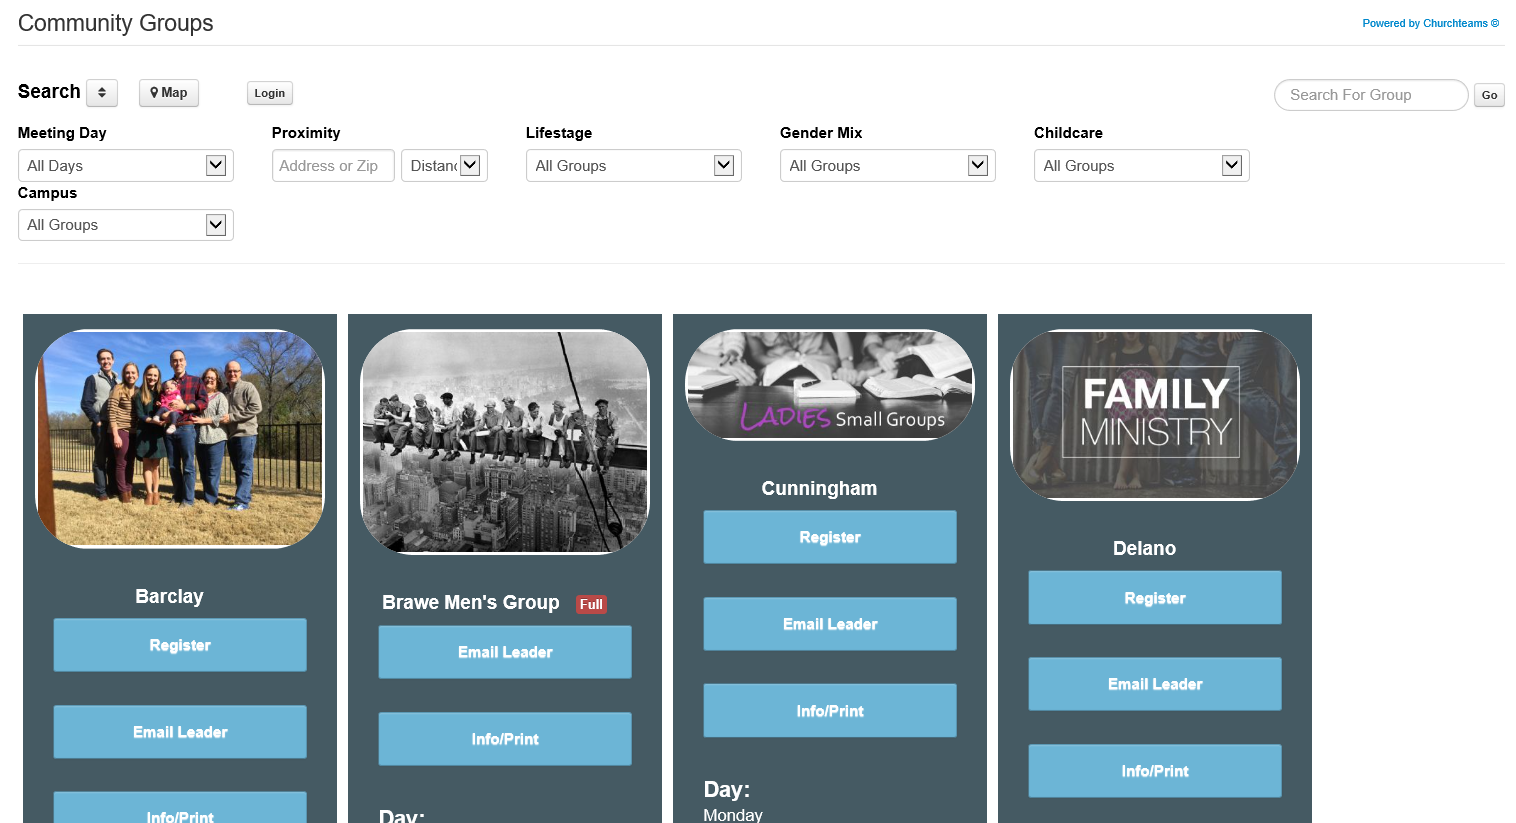Register for the Barclay group
The image size is (1516, 823).
[180, 645]
